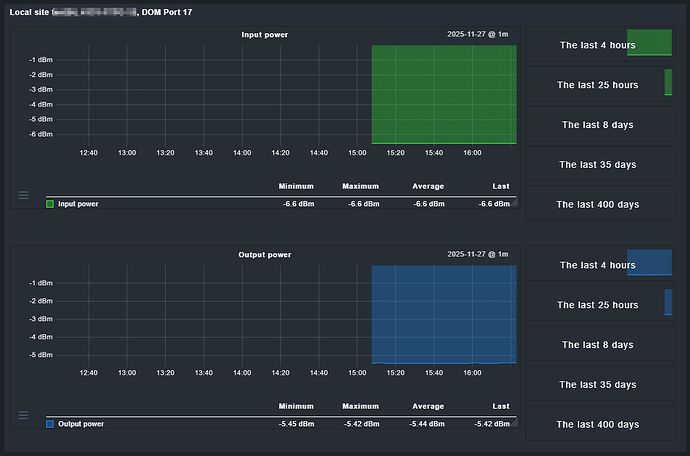Show 'The last 8 days' for Input power
The image size is (690, 456).
click(598, 125)
